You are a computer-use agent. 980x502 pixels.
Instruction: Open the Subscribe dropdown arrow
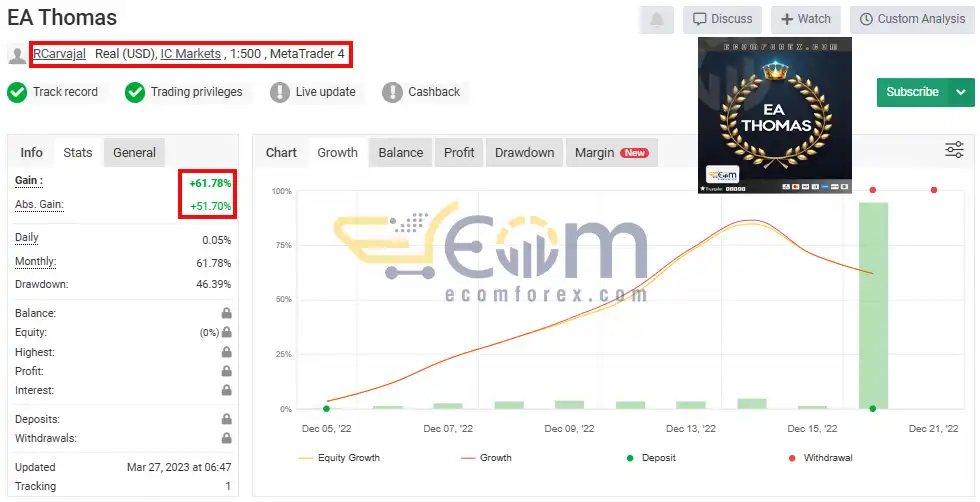click(961, 93)
